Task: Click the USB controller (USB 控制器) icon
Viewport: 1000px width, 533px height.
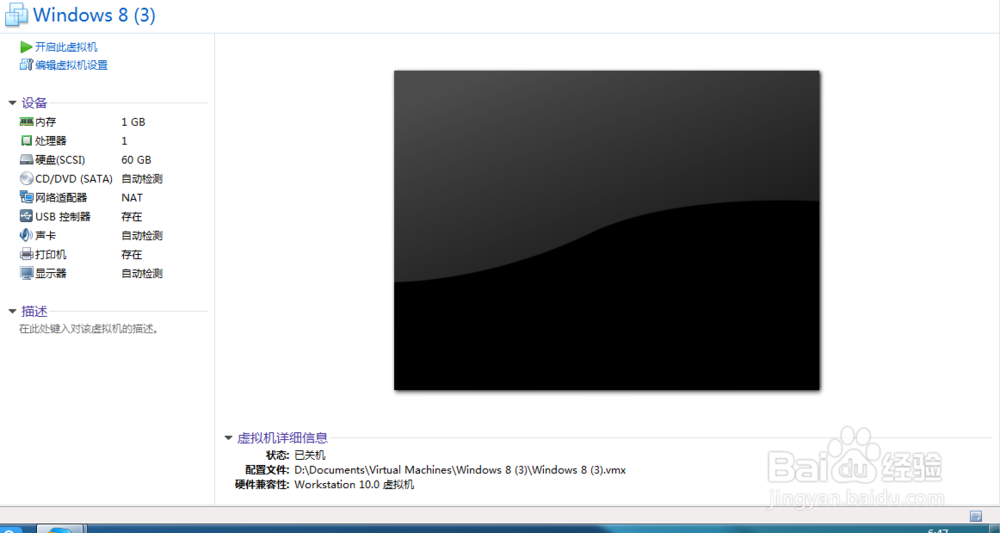Action: click(26, 216)
